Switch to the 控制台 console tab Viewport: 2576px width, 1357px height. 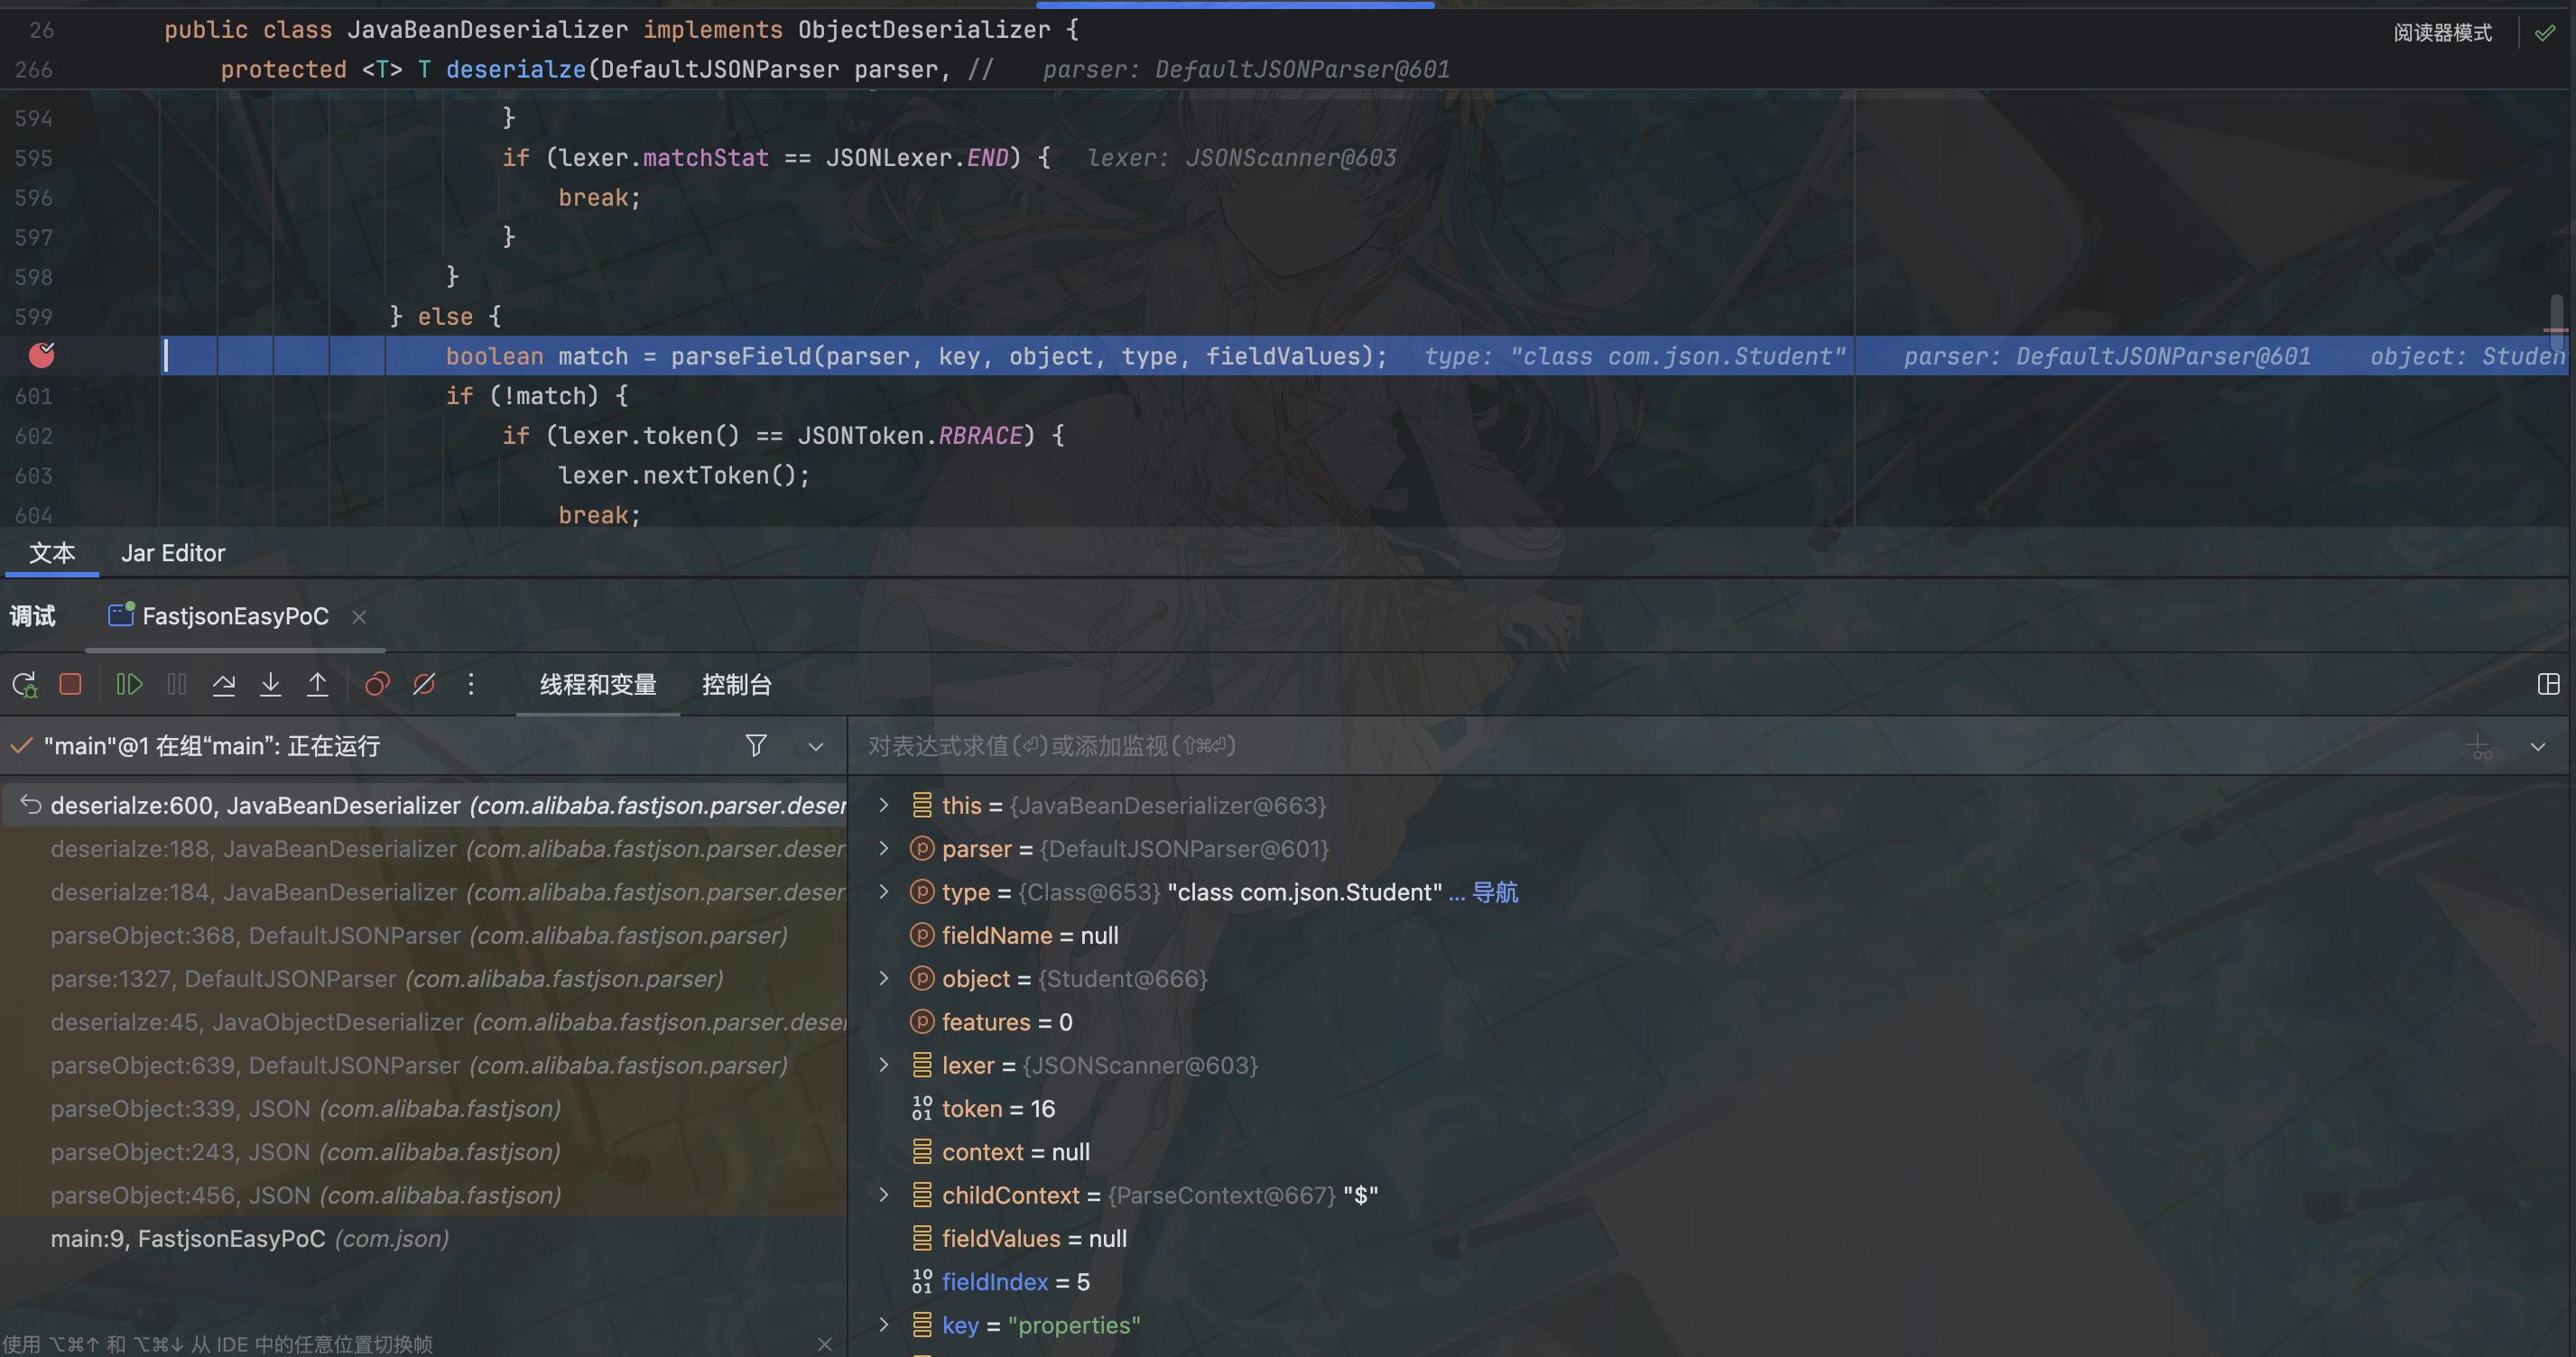pos(736,685)
